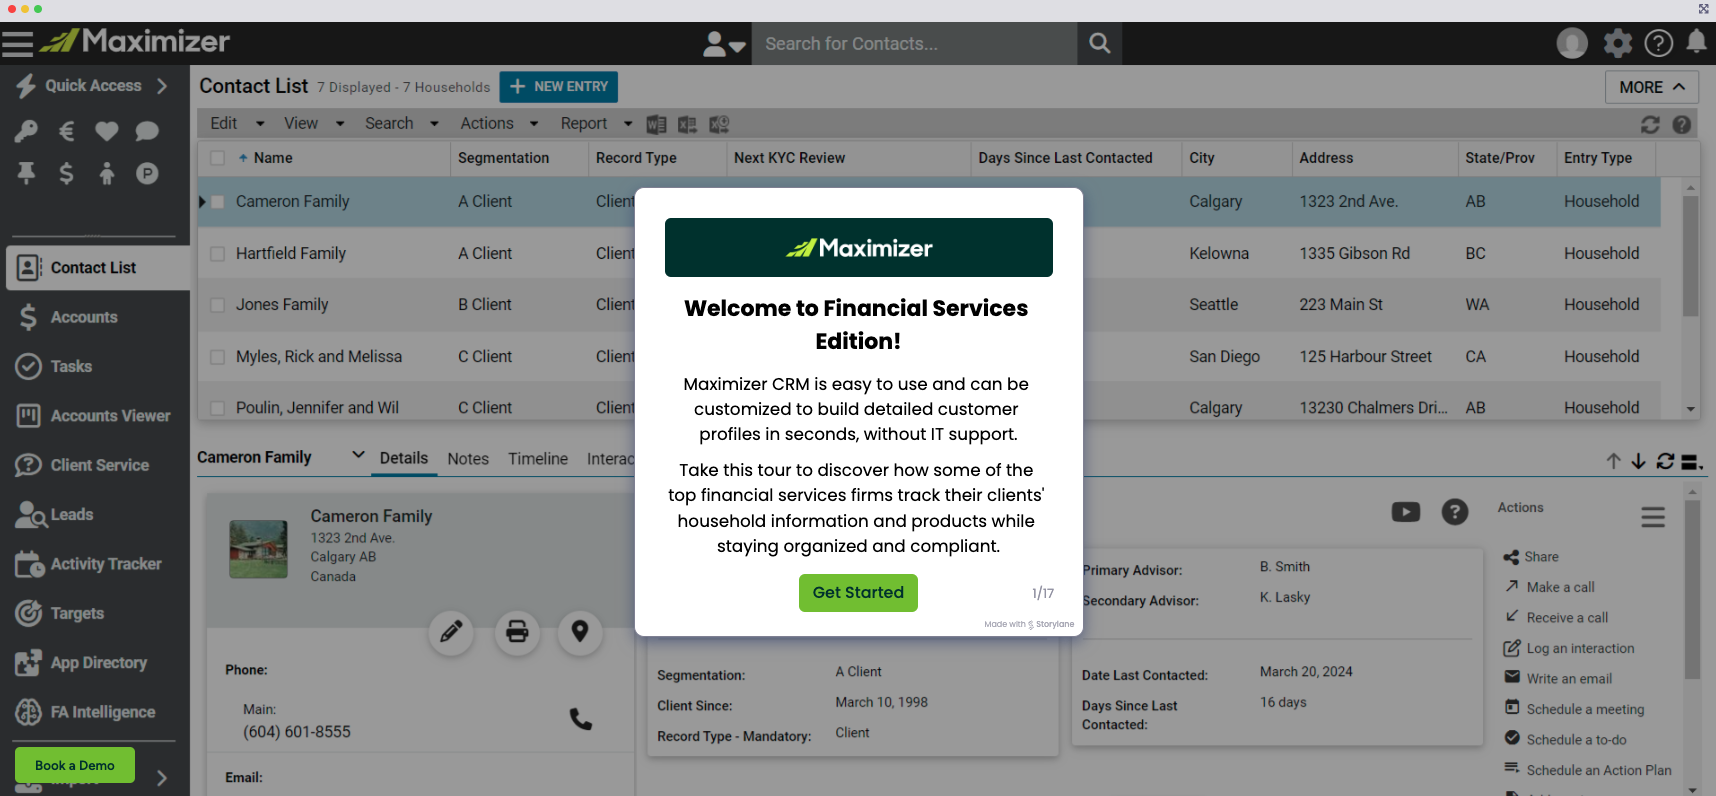Open the Report dropdown menu
1716x796 pixels.
click(596, 123)
